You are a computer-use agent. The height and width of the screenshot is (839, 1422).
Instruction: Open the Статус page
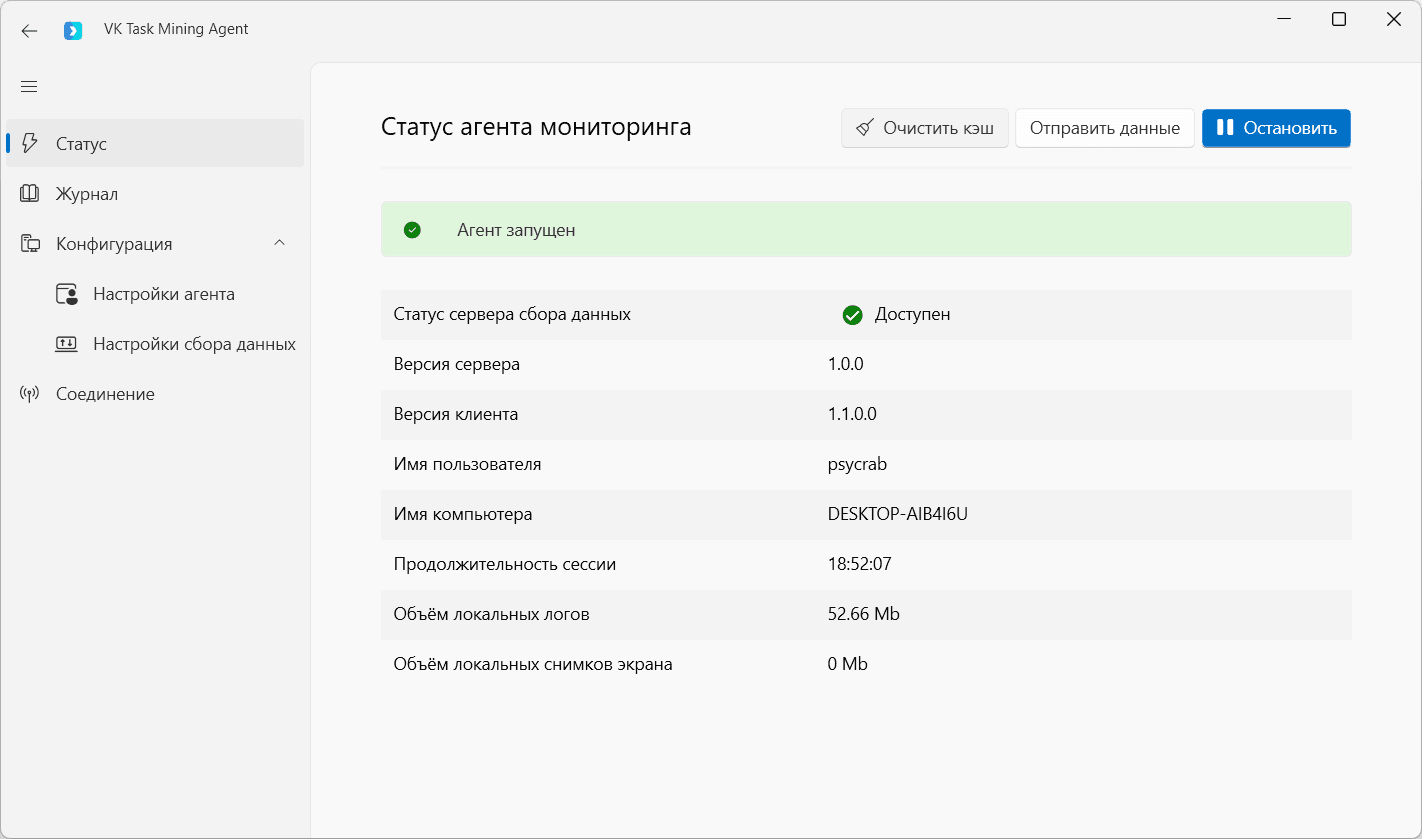click(155, 143)
